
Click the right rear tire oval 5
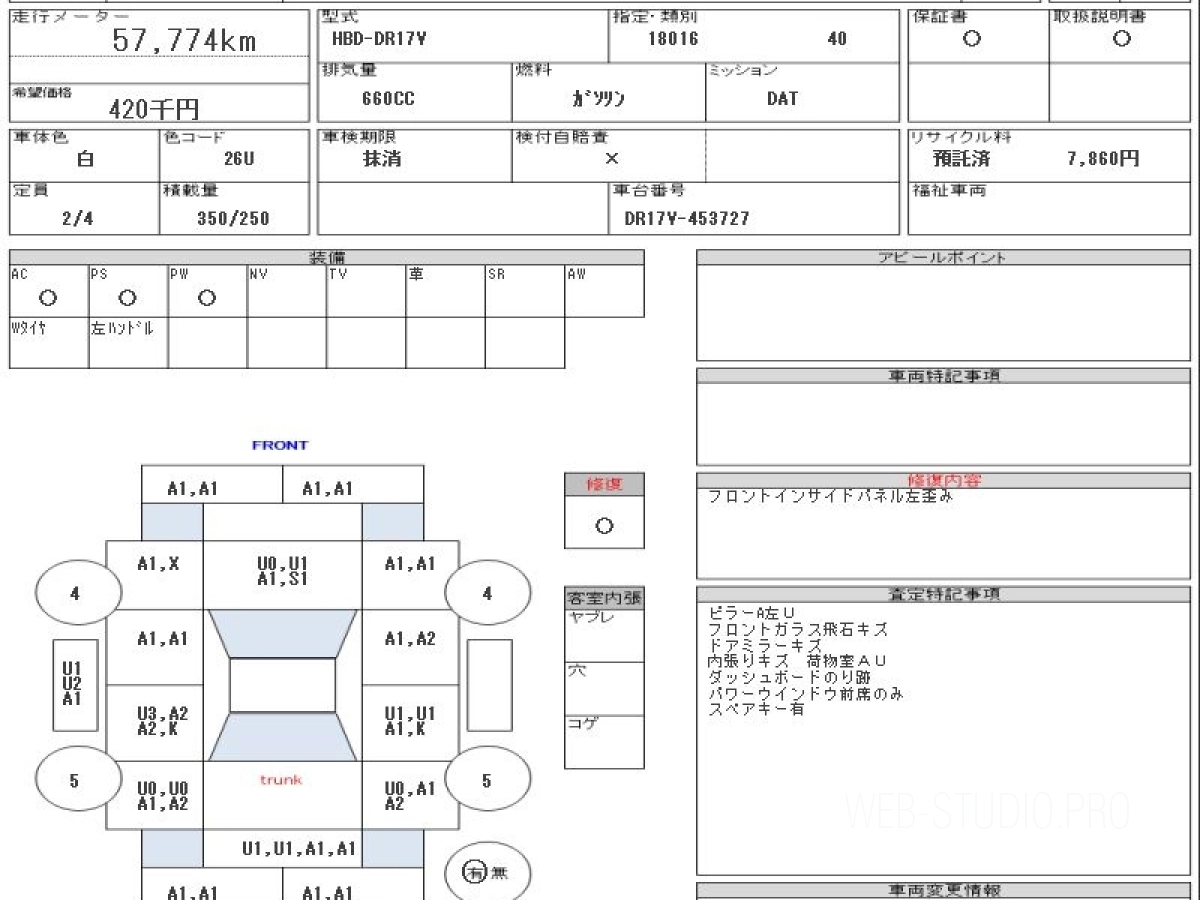pos(487,780)
